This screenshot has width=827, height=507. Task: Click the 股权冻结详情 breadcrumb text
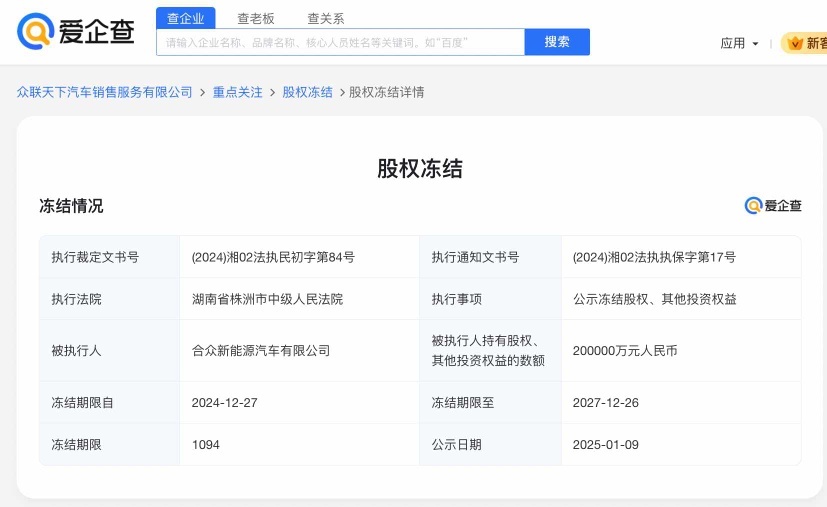point(387,92)
